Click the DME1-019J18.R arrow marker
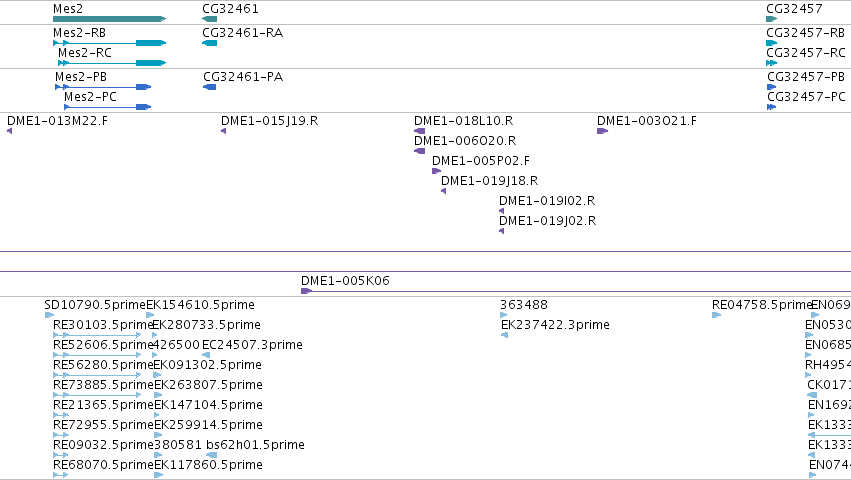The width and height of the screenshot is (851, 480). (x=443, y=191)
